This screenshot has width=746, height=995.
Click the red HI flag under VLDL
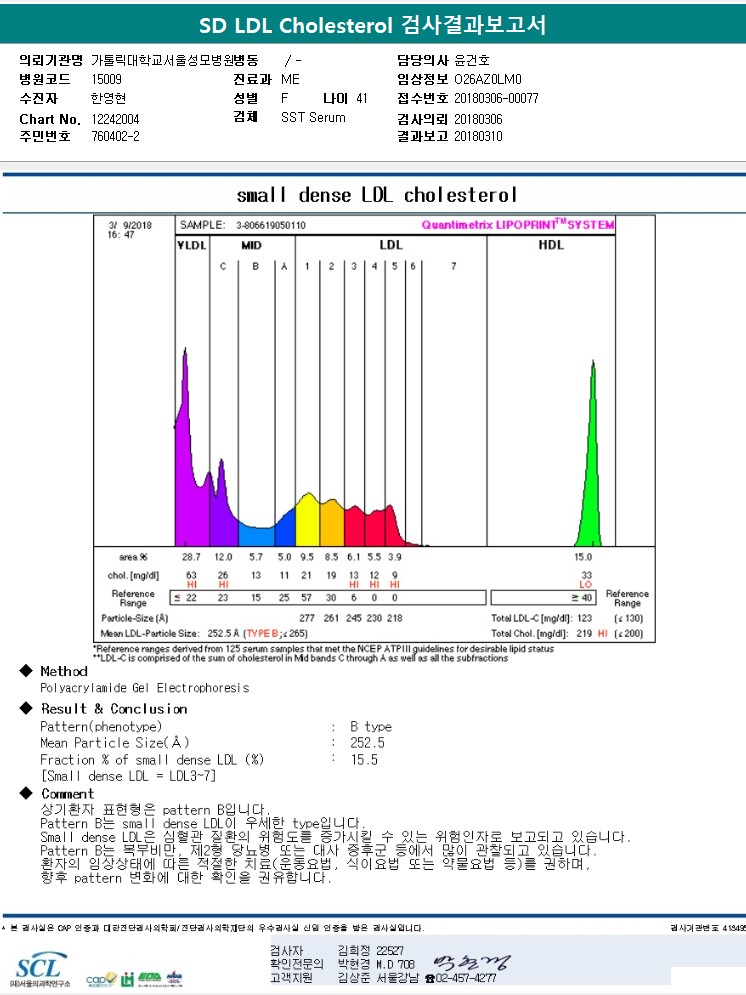[191, 584]
